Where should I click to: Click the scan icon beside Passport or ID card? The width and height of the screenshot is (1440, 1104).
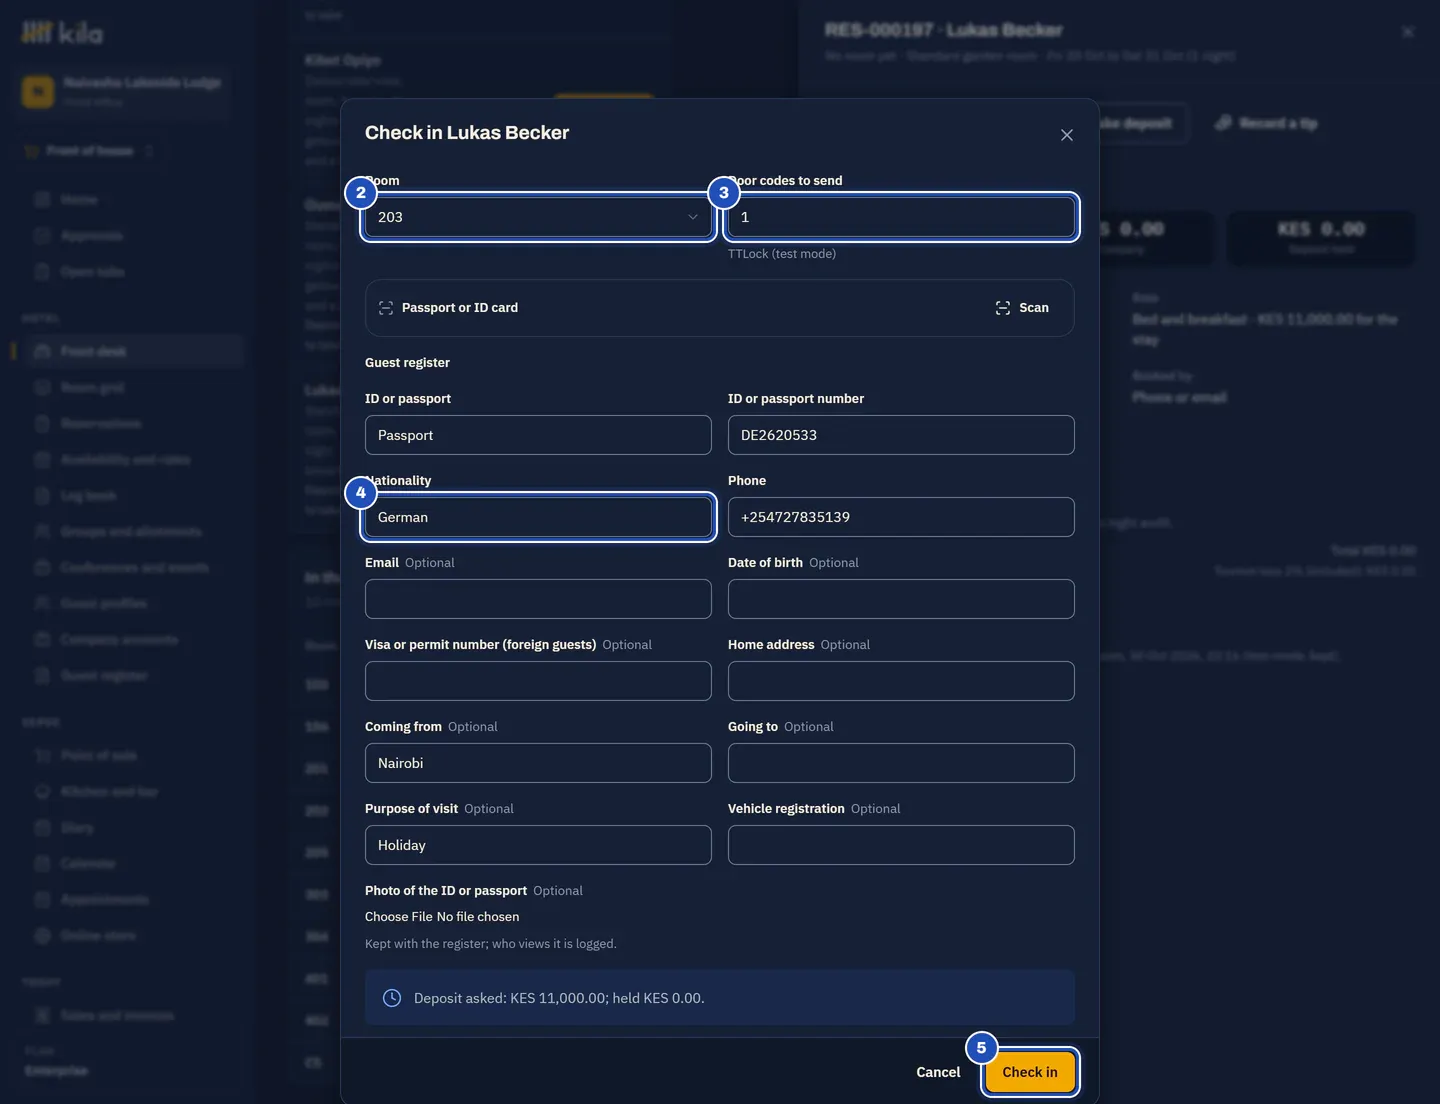point(386,308)
